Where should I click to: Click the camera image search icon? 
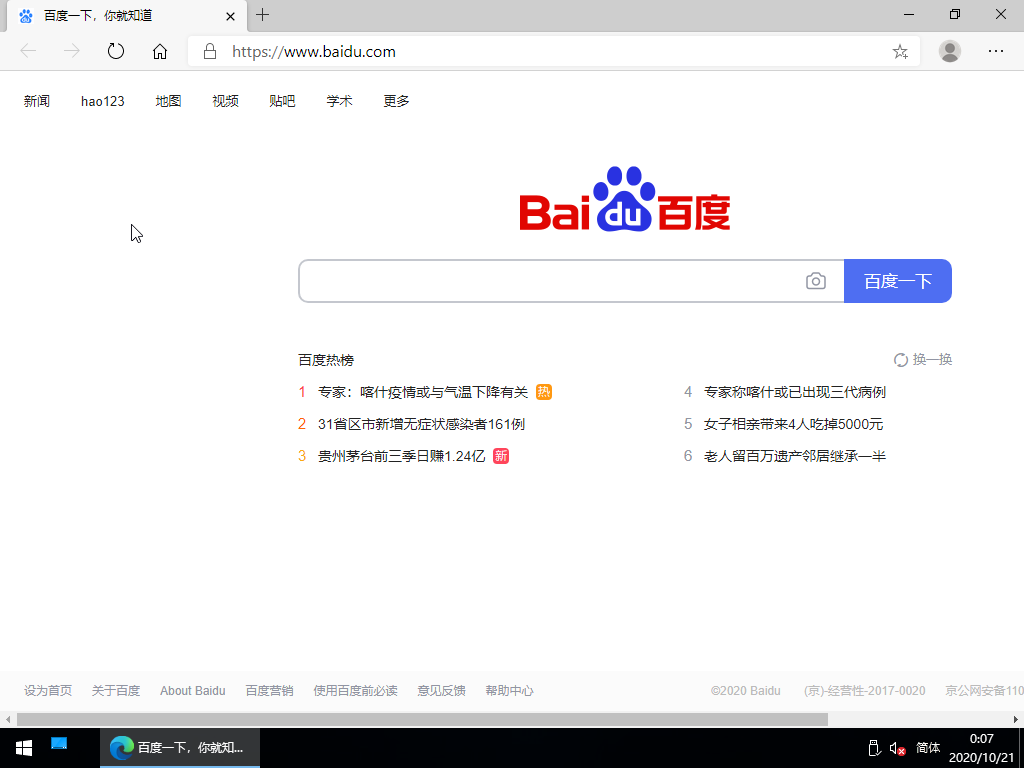(x=816, y=281)
